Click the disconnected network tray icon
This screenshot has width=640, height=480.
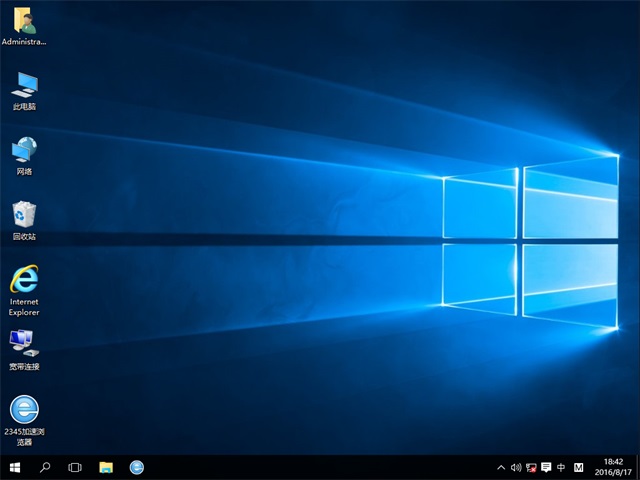[x=531, y=467]
